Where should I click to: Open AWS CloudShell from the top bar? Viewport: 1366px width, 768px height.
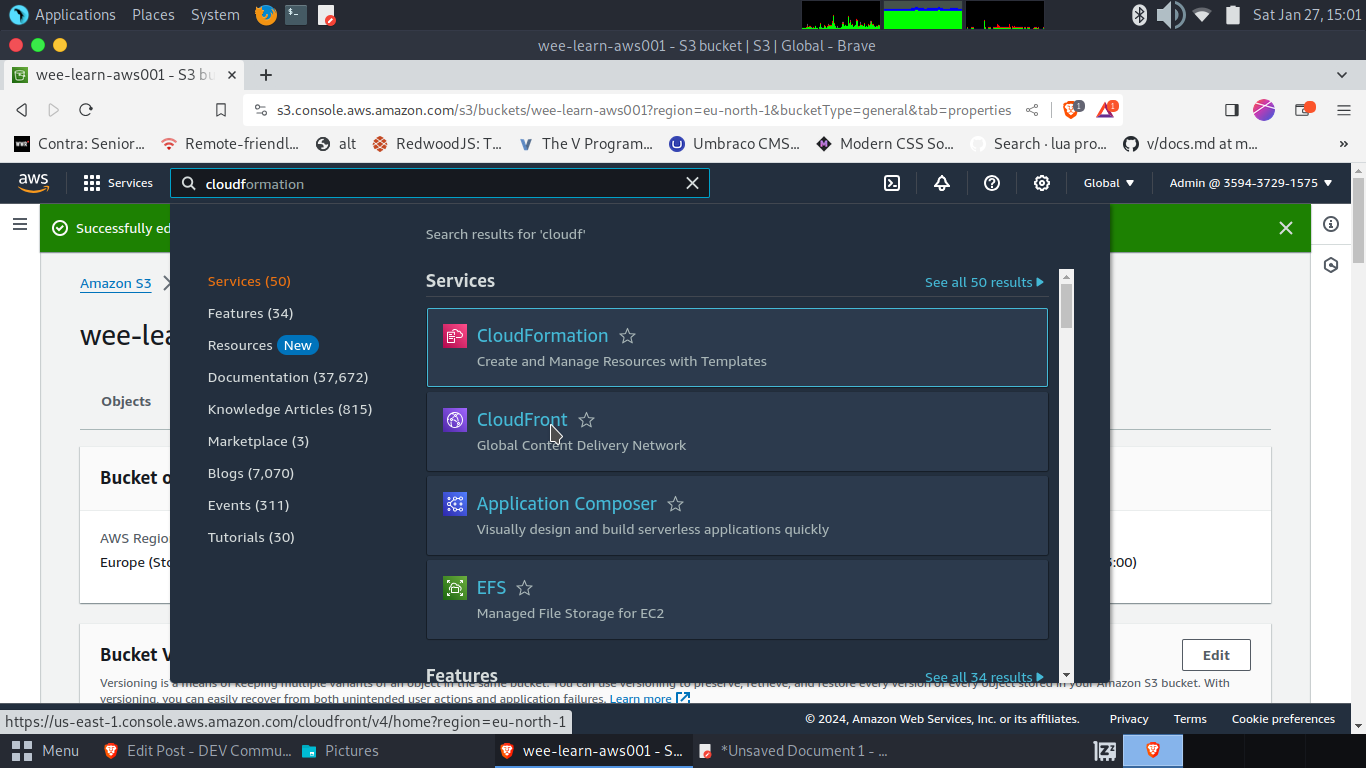coord(892,183)
